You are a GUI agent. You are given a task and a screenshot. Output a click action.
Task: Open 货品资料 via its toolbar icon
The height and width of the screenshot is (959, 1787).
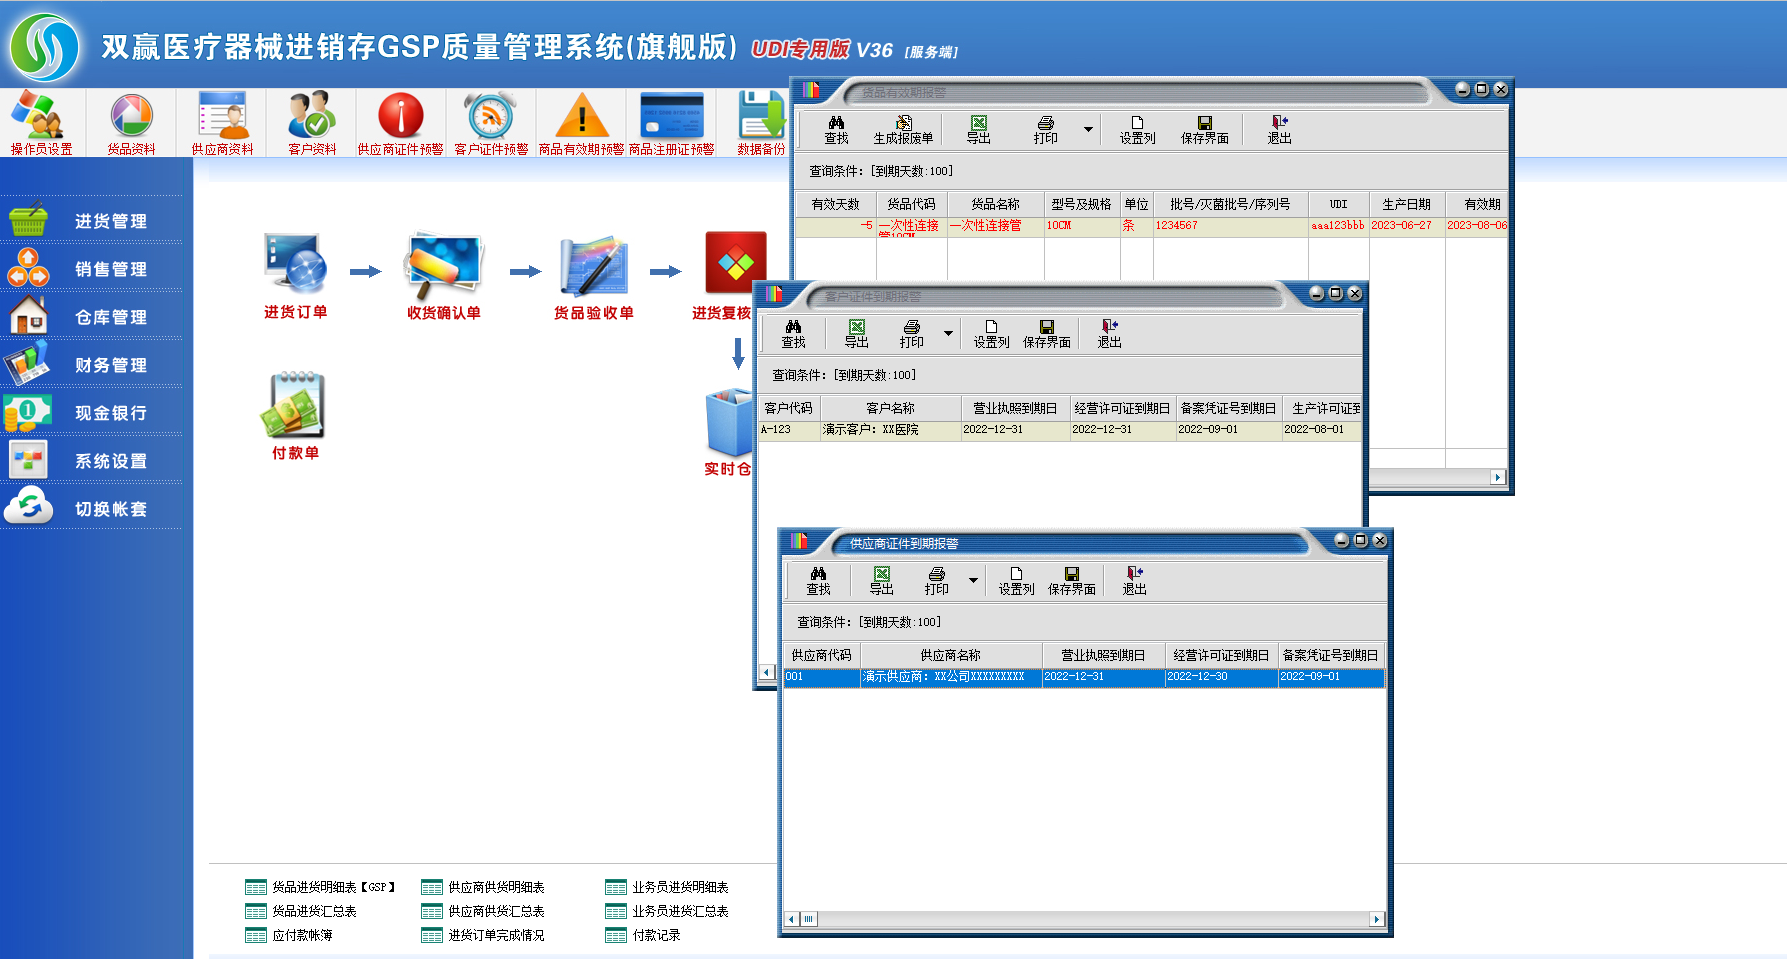(131, 122)
